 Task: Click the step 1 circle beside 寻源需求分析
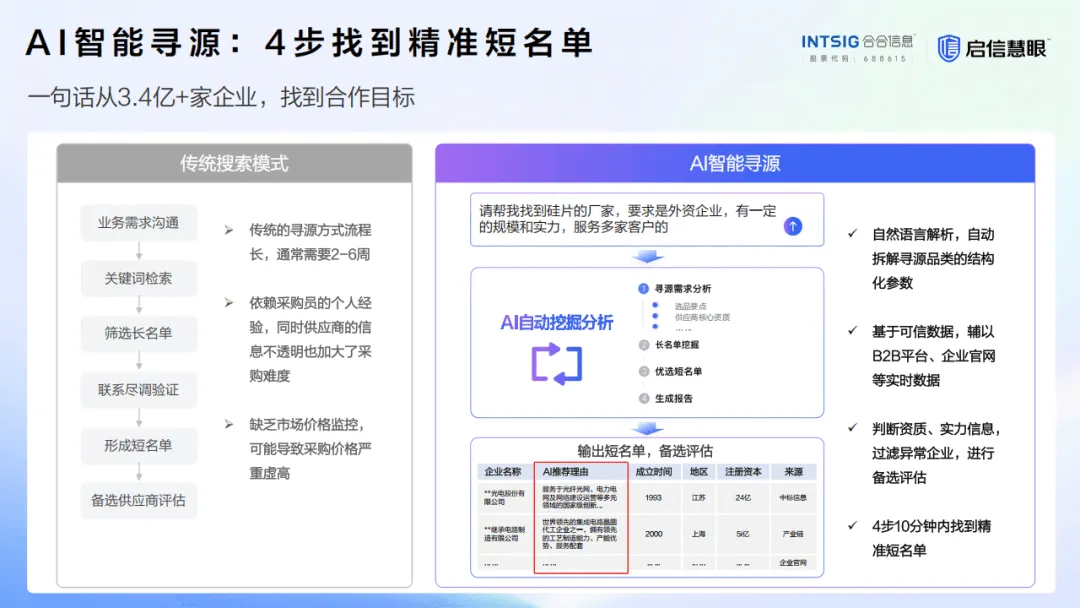(x=643, y=289)
